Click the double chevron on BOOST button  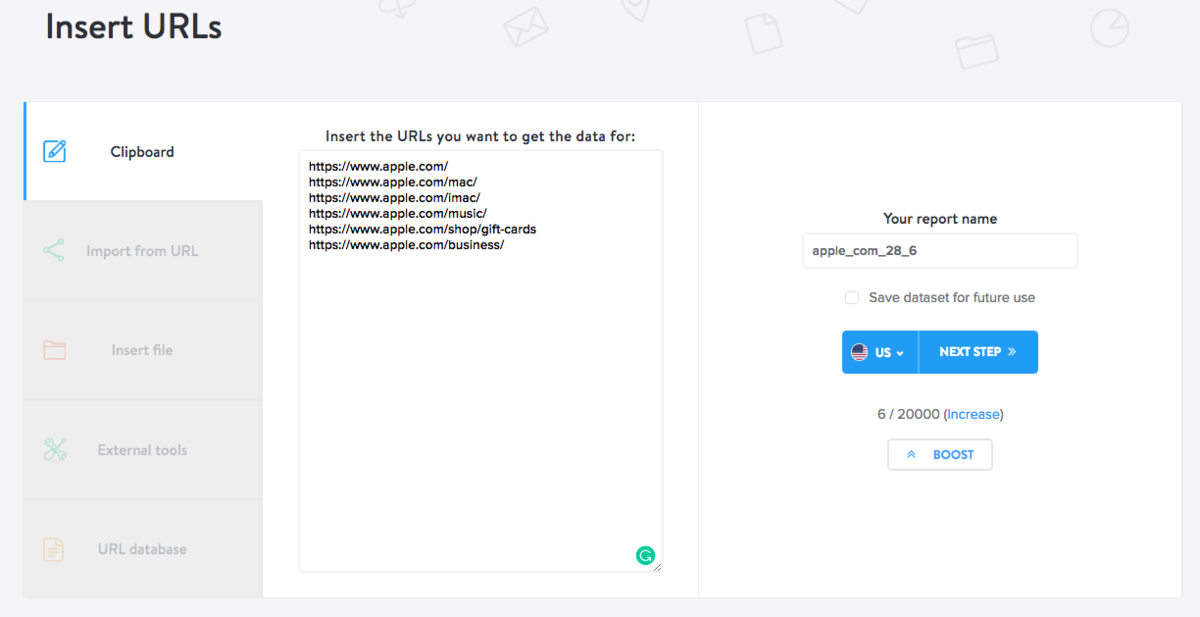click(911, 455)
